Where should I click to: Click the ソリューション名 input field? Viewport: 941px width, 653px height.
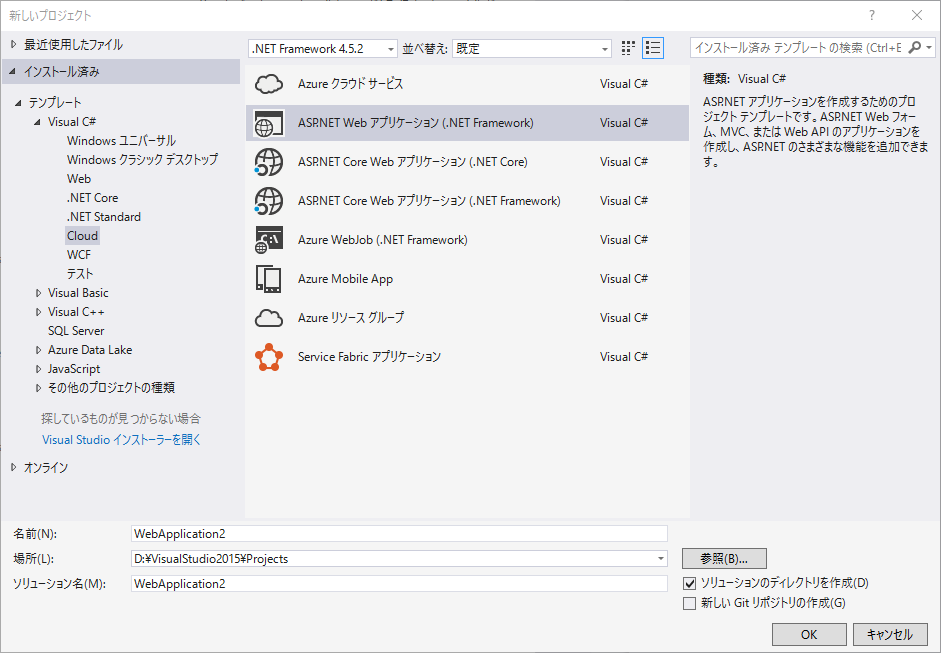399,583
